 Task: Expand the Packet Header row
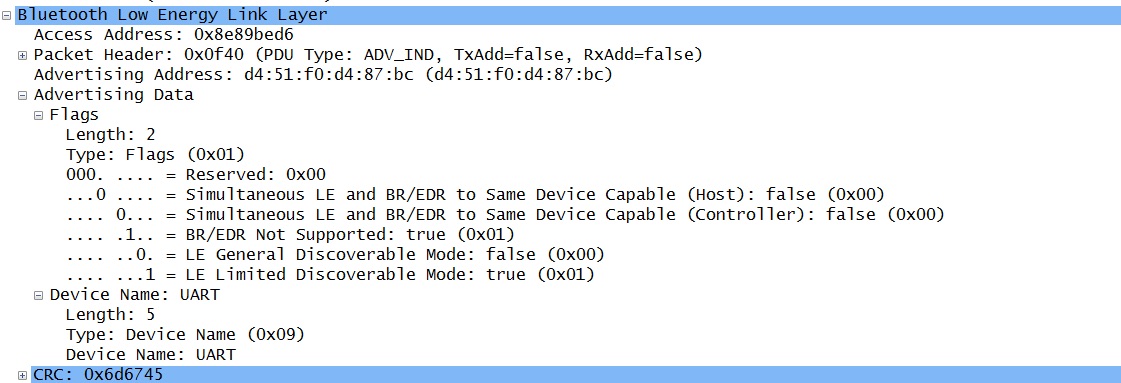click(x=22, y=55)
